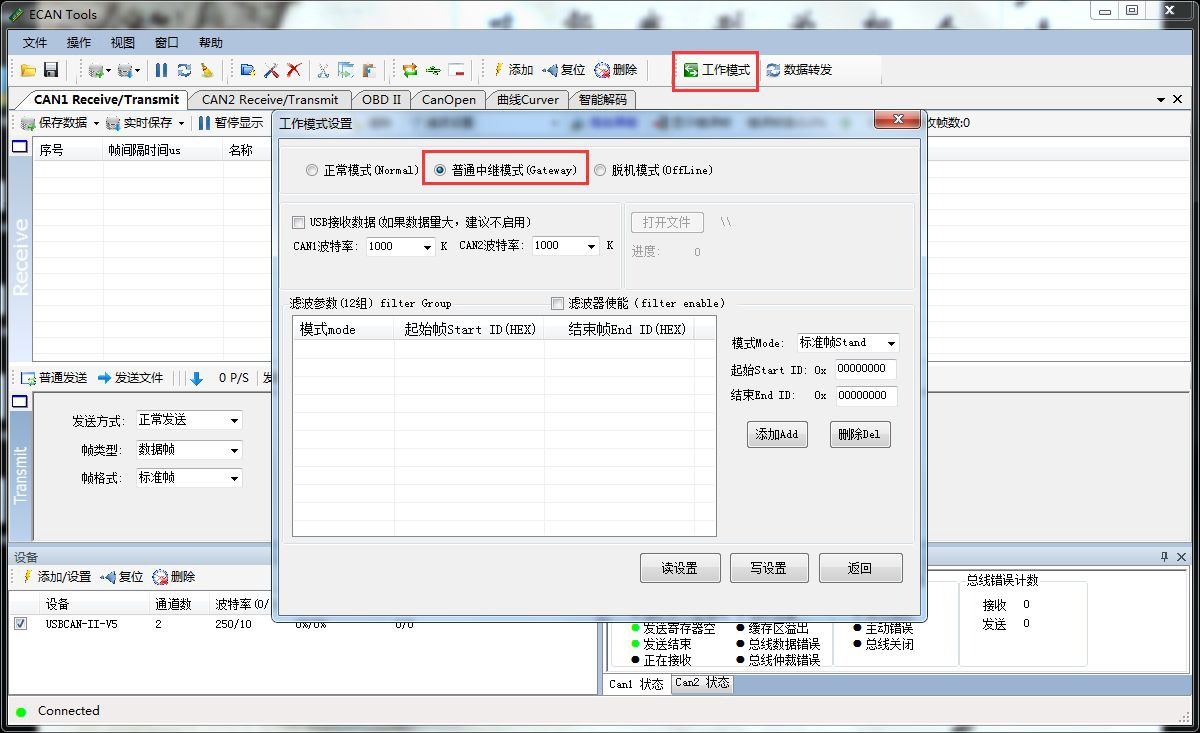Click the 数据转发 toolbar button
Viewport: 1200px width, 733px height.
[799, 70]
